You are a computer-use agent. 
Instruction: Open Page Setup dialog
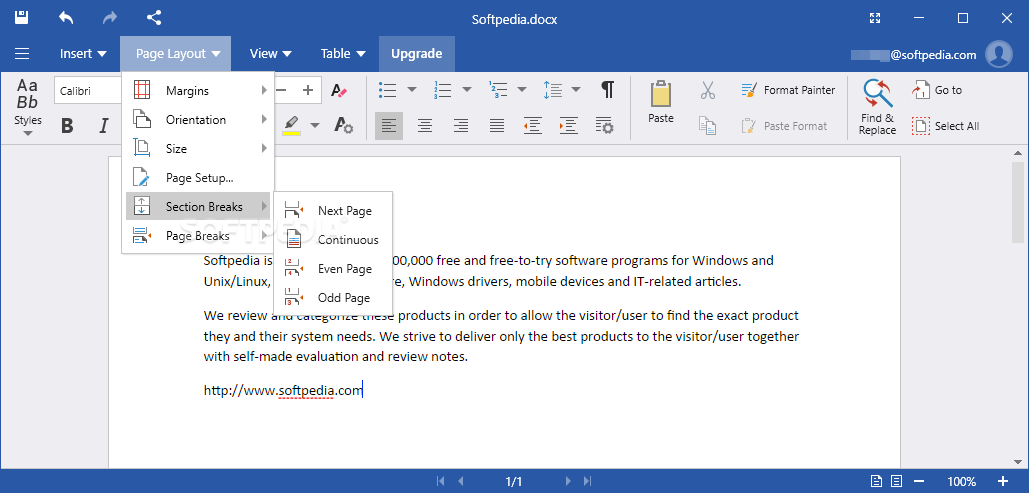[200, 177]
